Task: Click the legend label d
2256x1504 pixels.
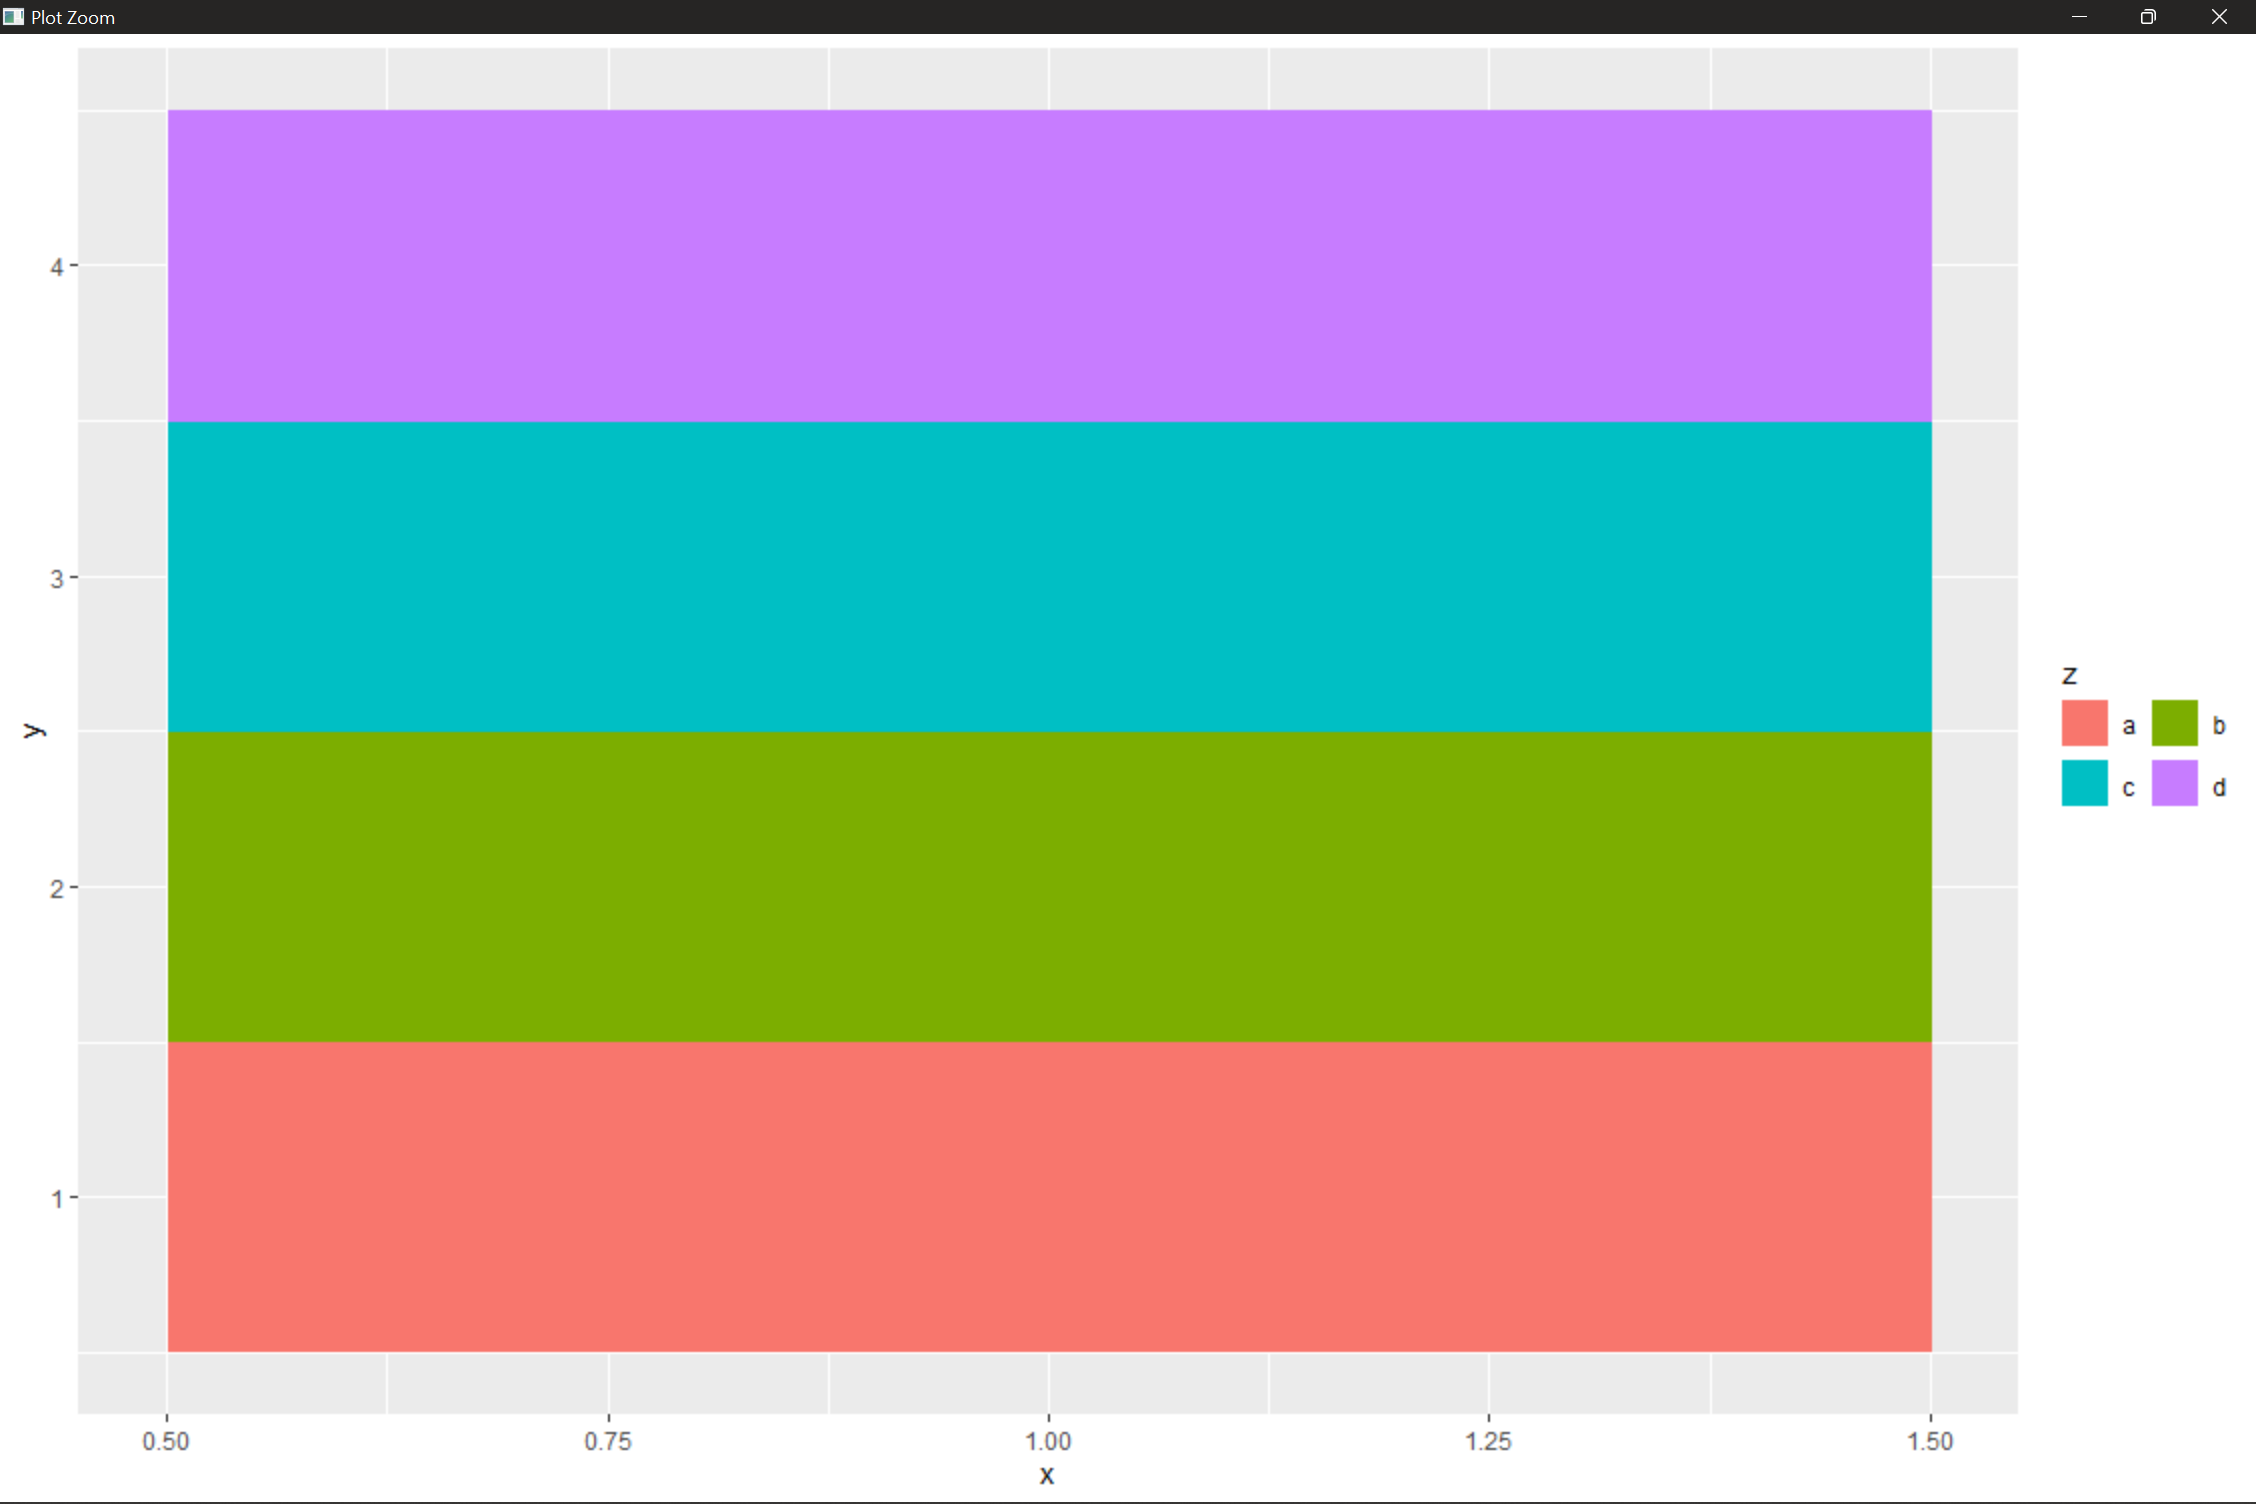Action: click(2218, 786)
